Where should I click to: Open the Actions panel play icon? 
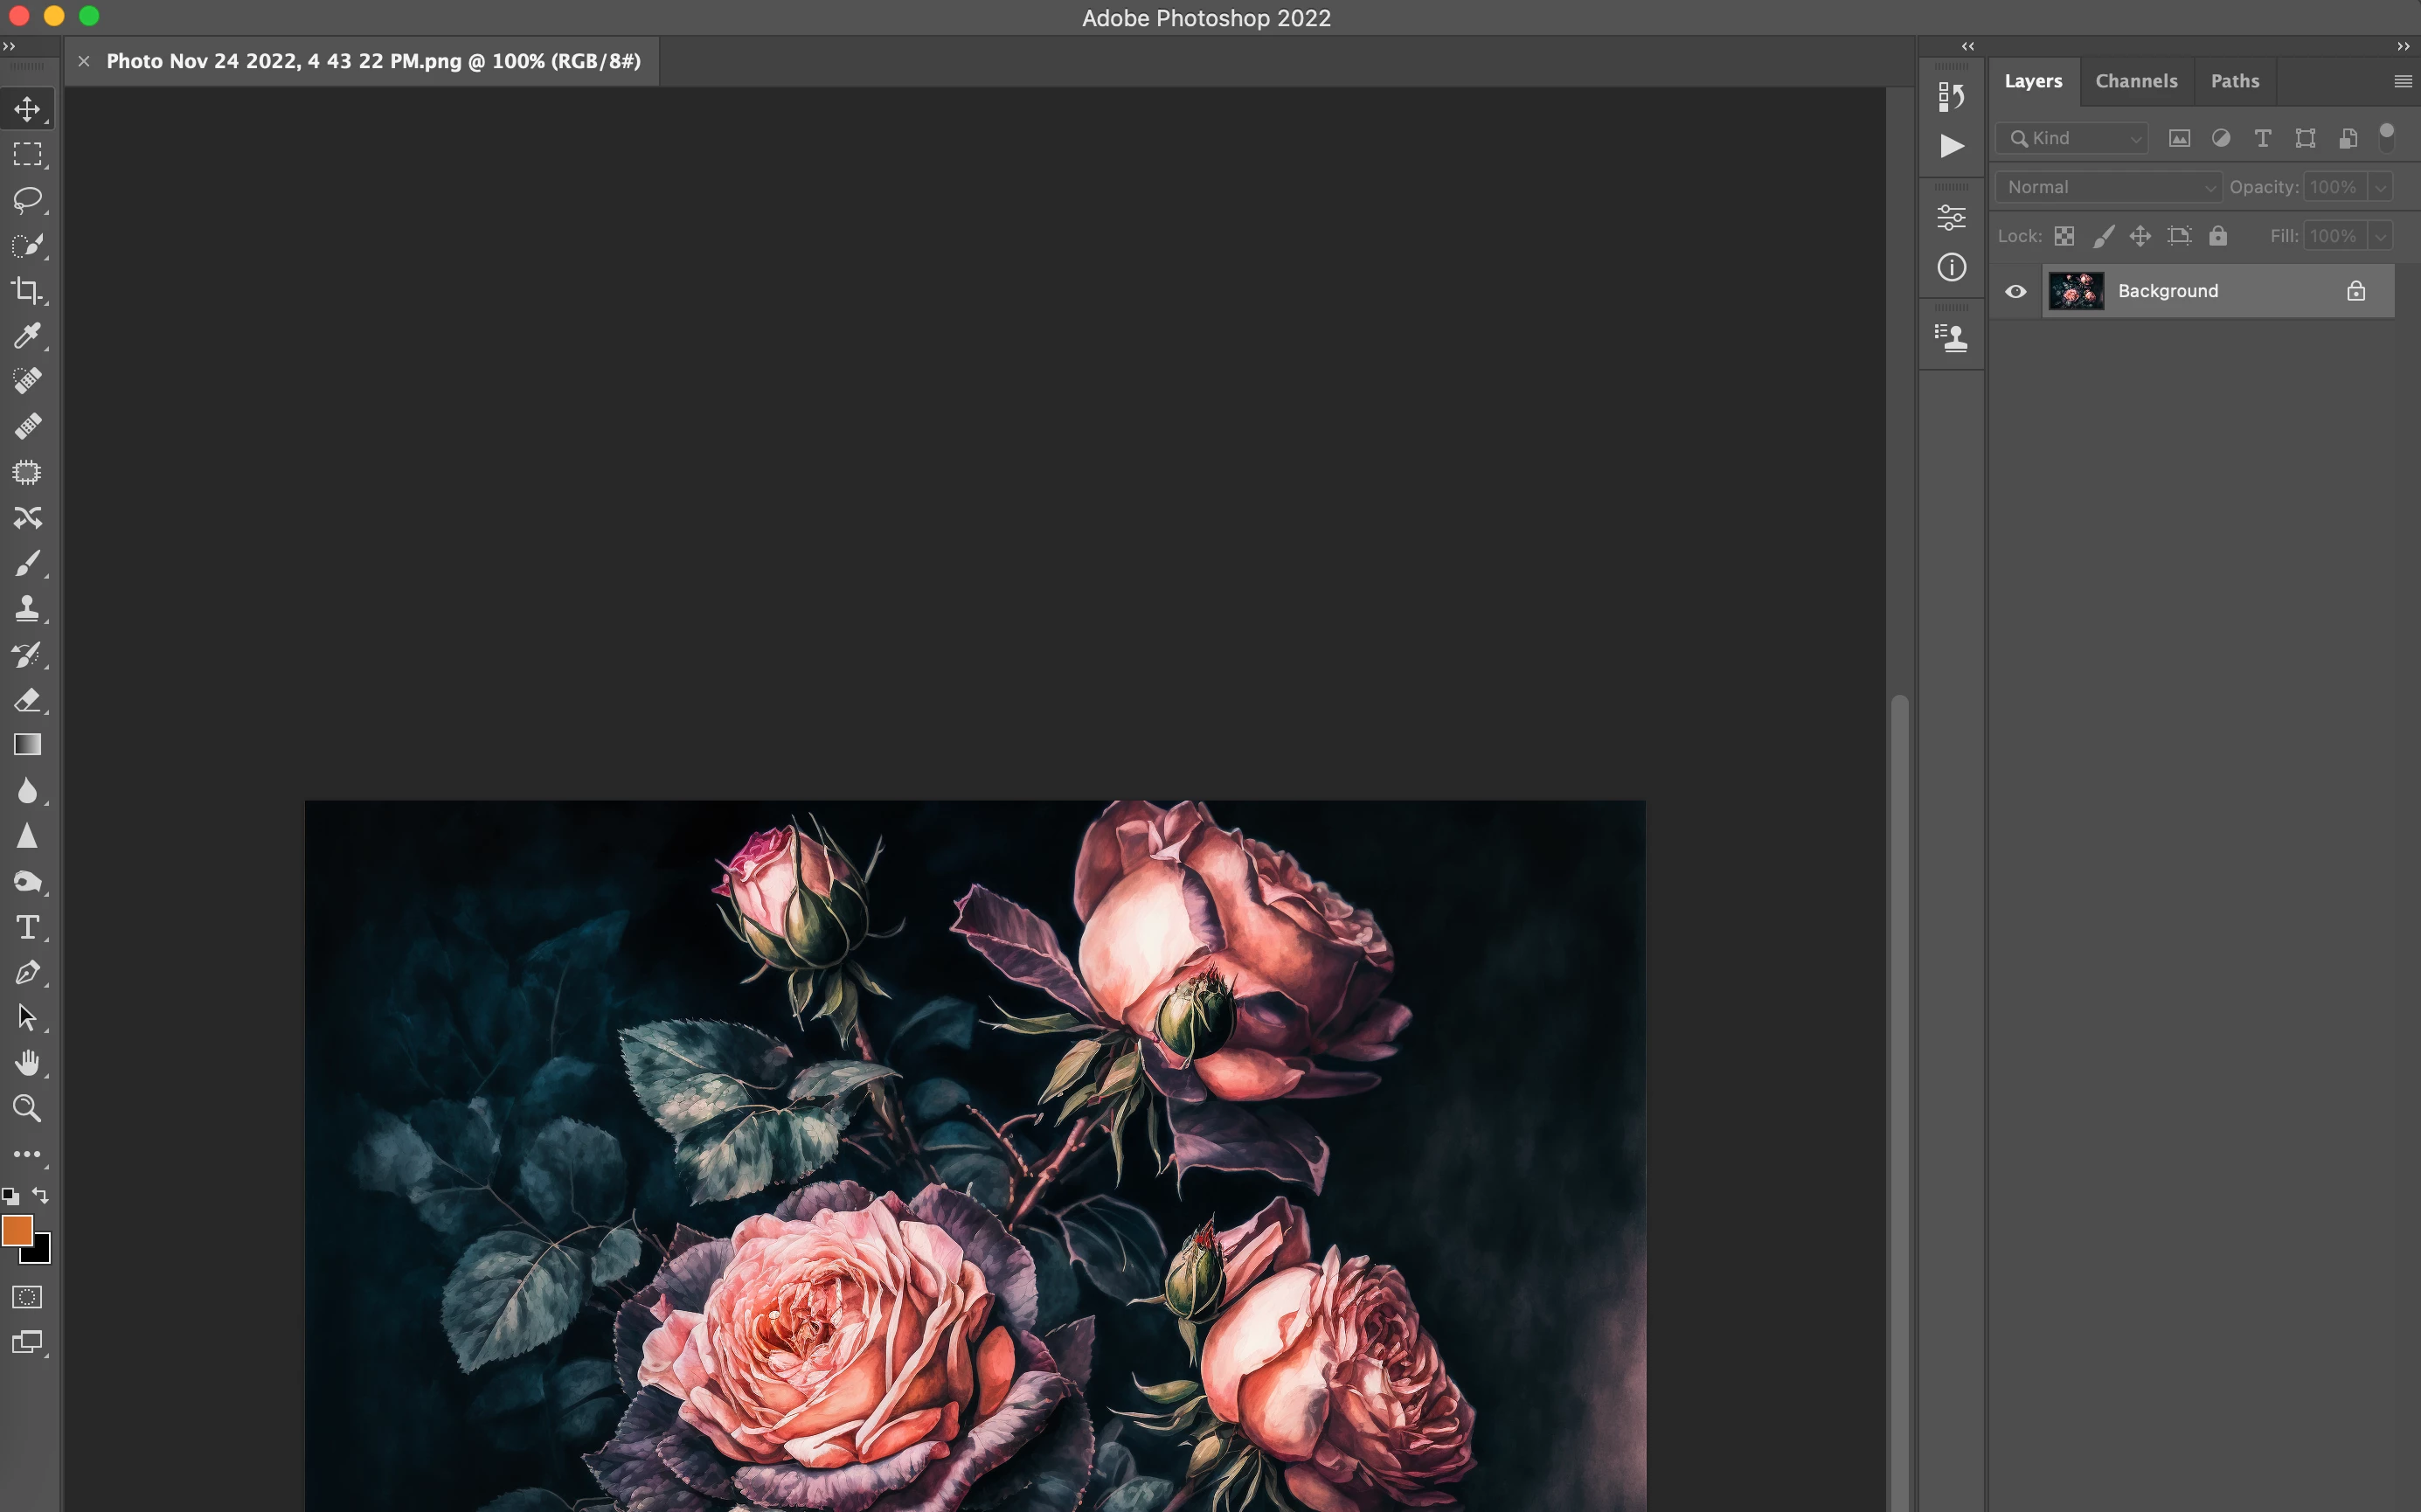(x=1951, y=146)
